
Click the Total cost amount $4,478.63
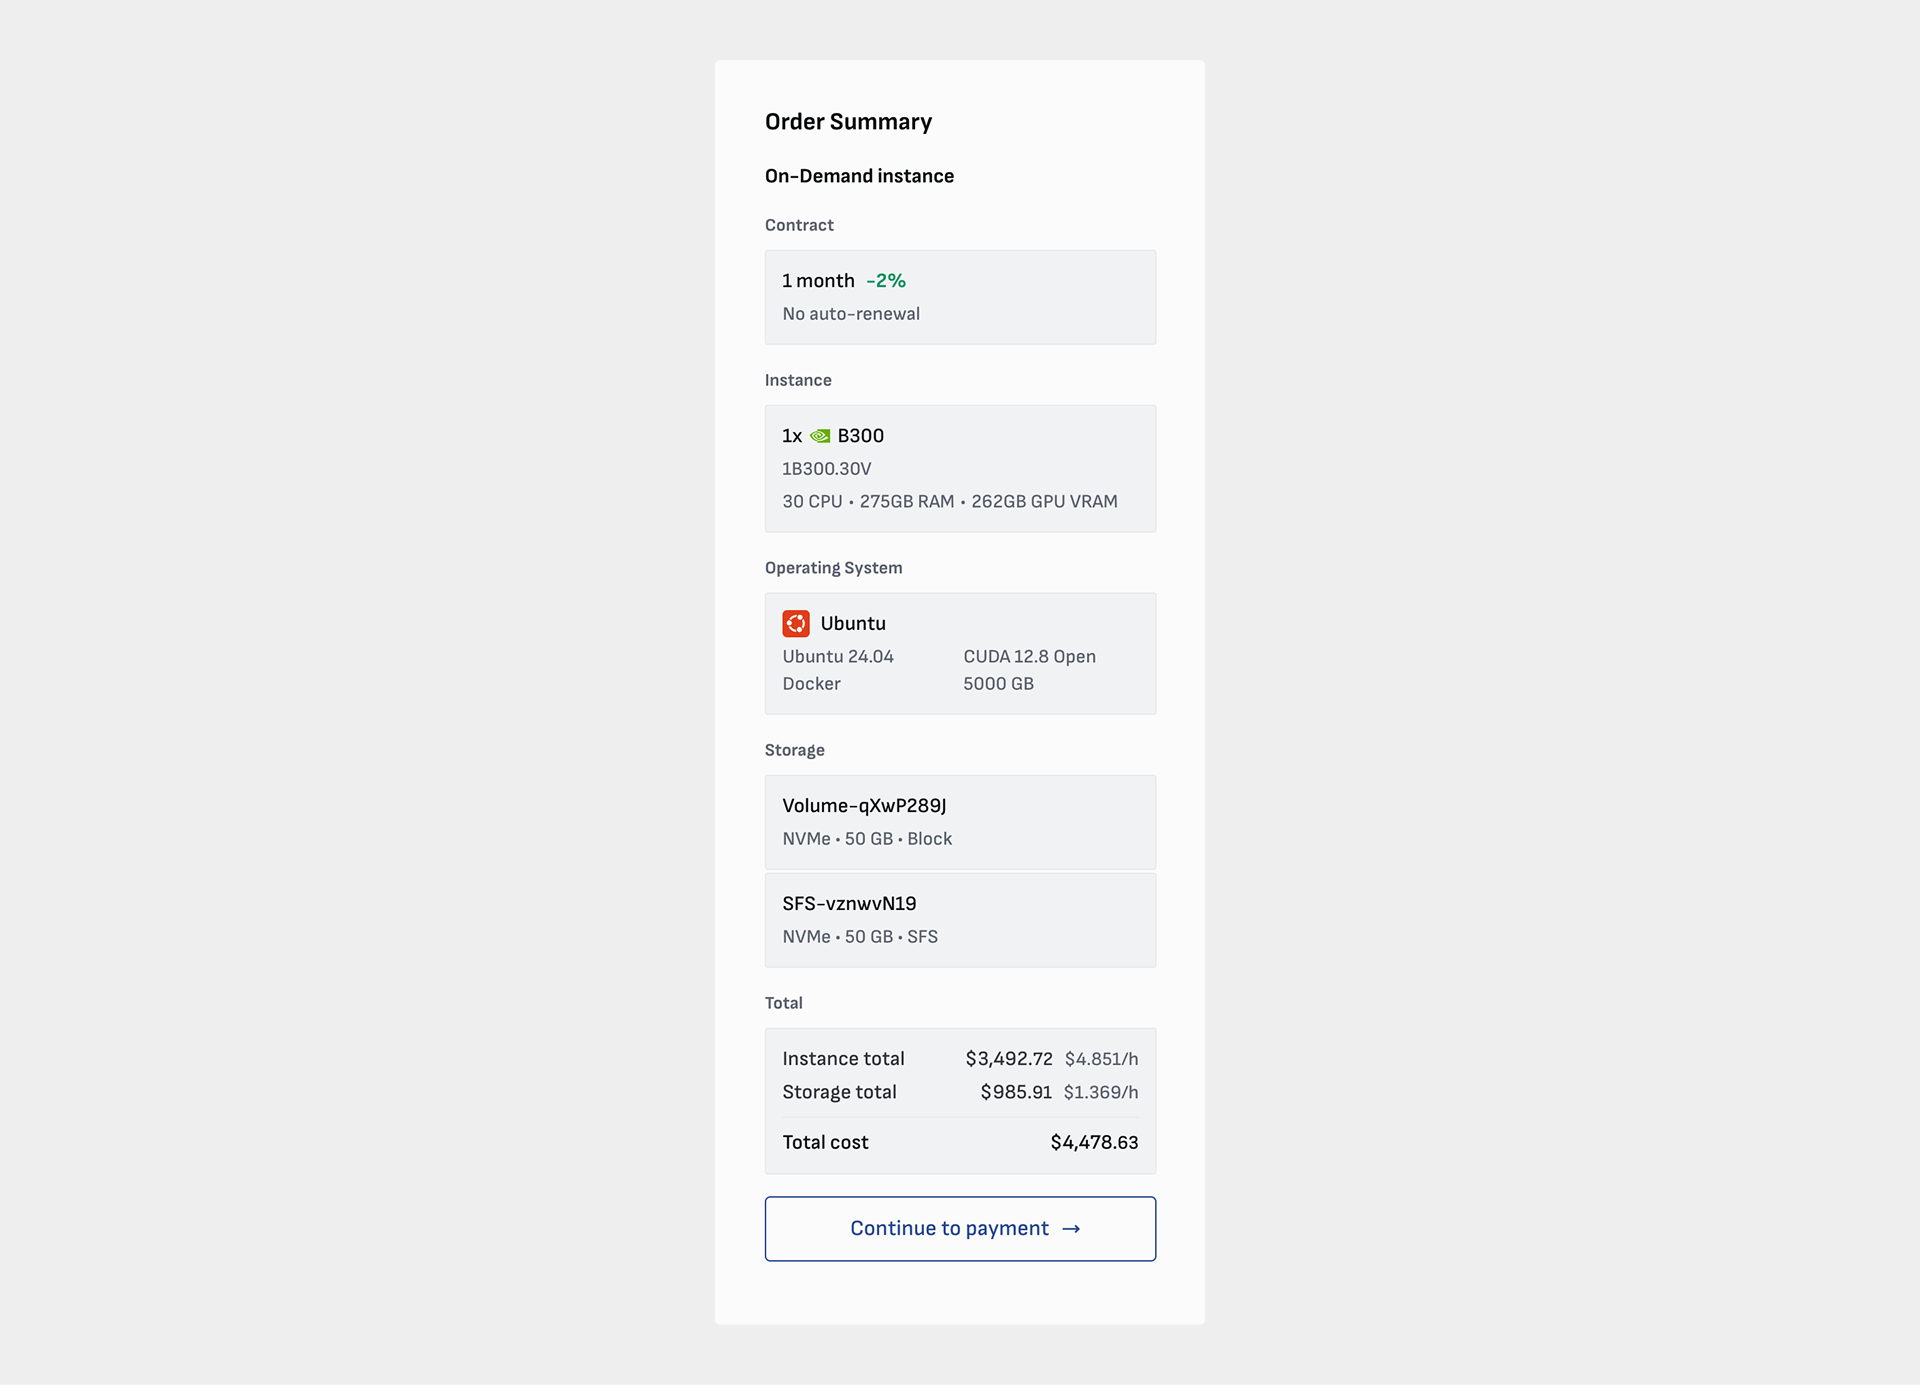click(1094, 1142)
